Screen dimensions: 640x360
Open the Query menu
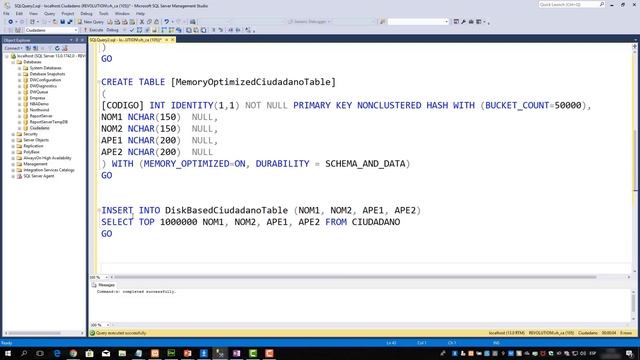point(49,13)
